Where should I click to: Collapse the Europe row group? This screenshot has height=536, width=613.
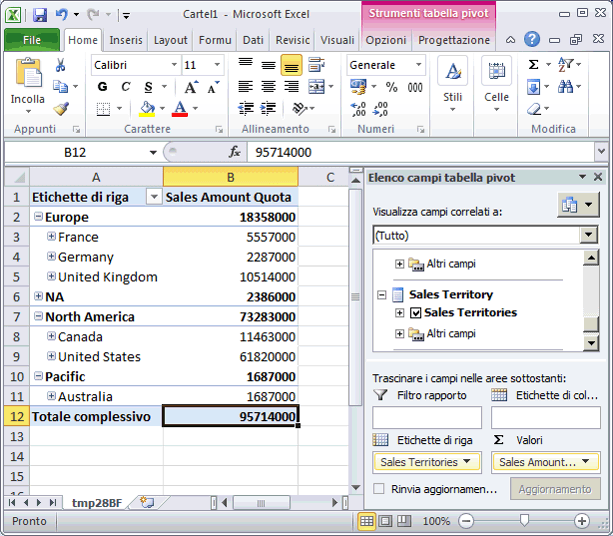[x=38, y=216]
